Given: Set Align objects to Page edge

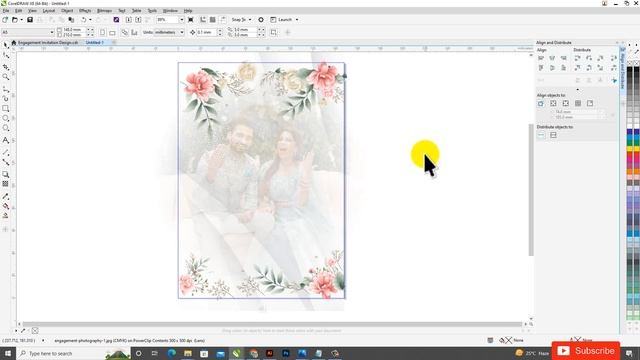Looking at the screenshot, I should [553, 104].
